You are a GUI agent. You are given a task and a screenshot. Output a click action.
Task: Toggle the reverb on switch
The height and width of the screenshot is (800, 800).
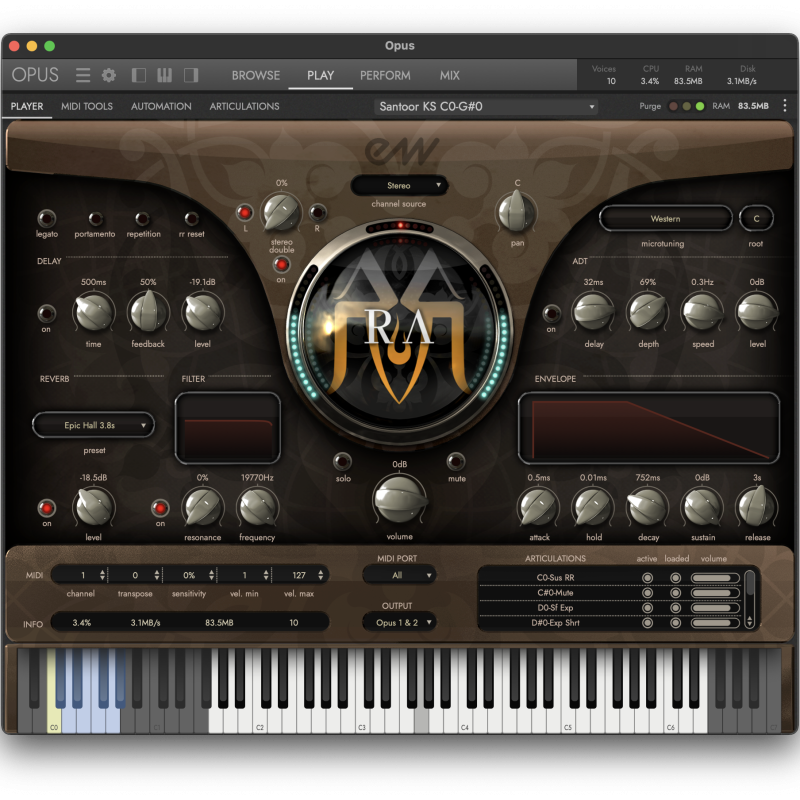(46, 508)
